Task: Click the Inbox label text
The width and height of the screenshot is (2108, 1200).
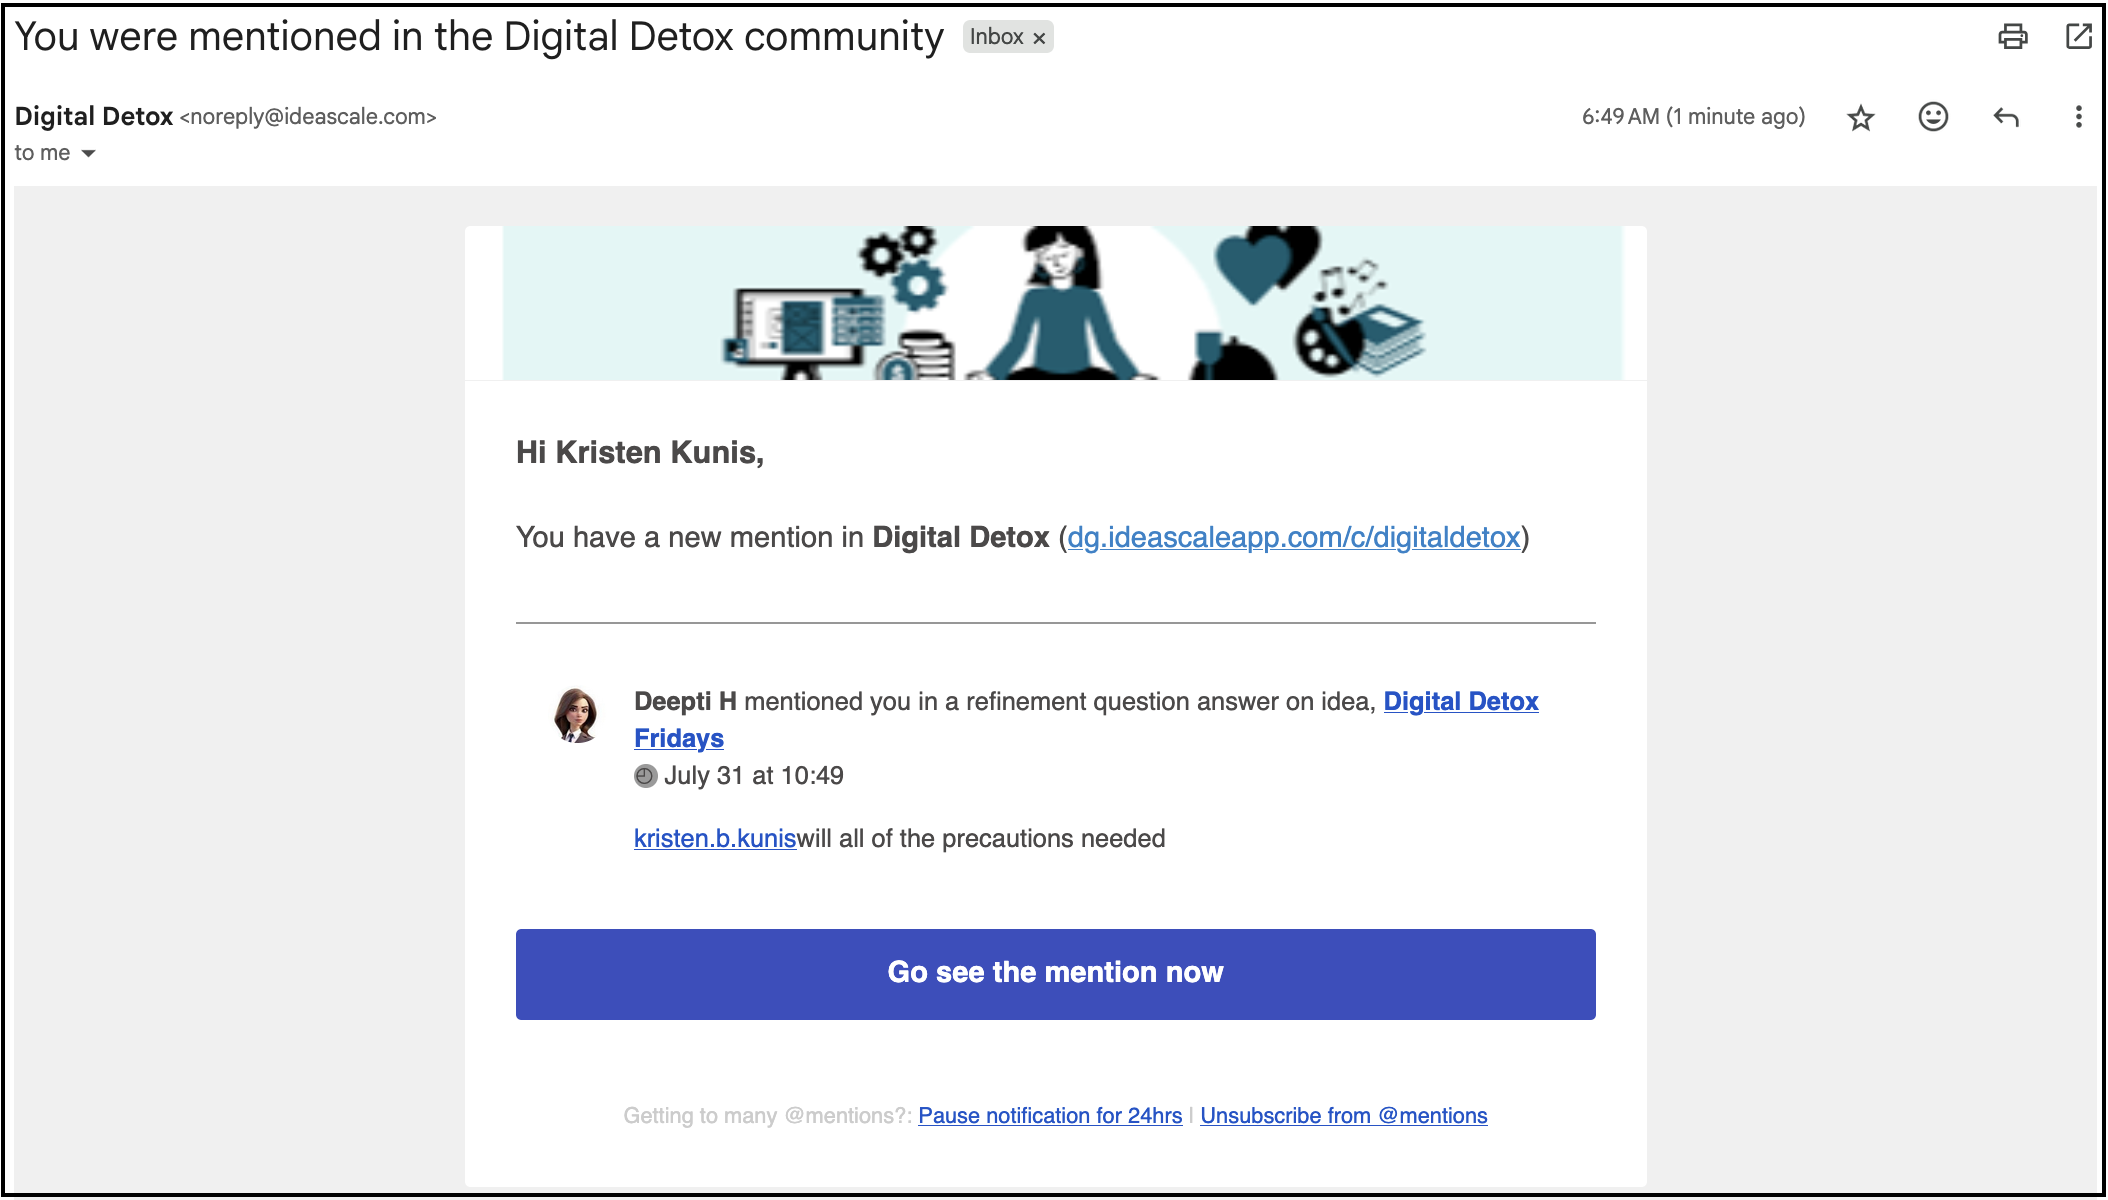Action: pos(996,37)
